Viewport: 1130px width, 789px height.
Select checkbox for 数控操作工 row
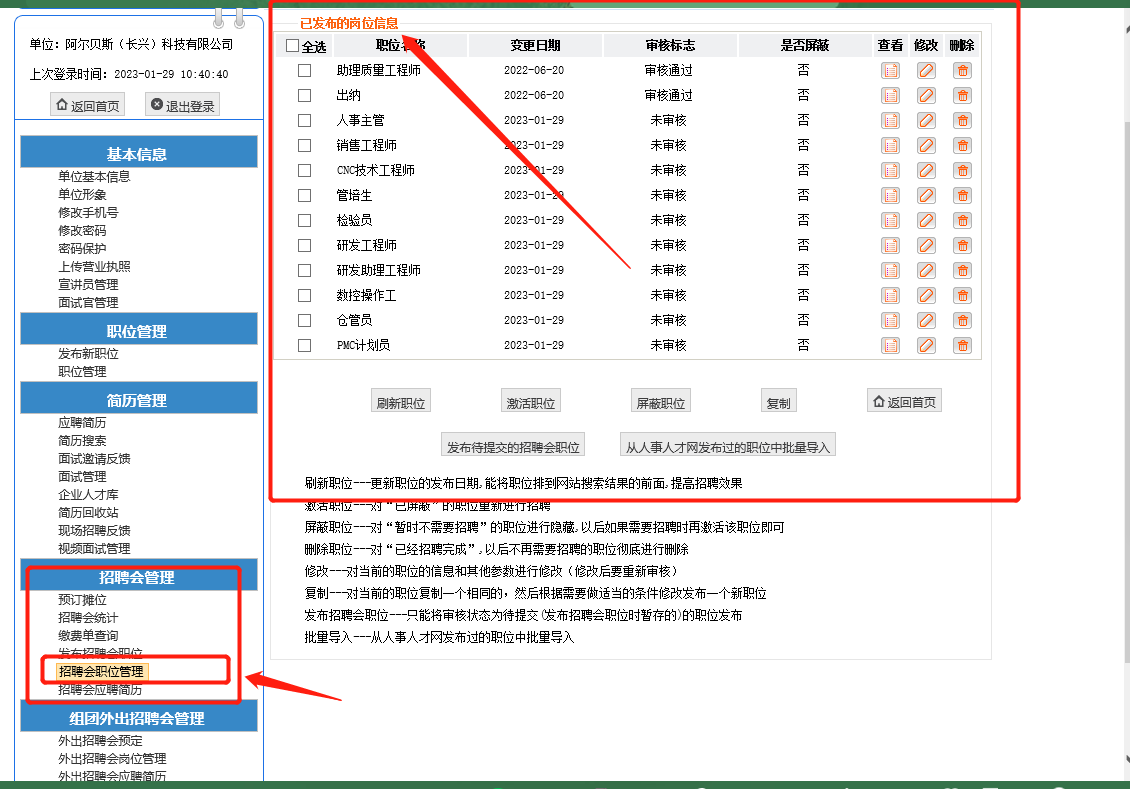(305, 295)
